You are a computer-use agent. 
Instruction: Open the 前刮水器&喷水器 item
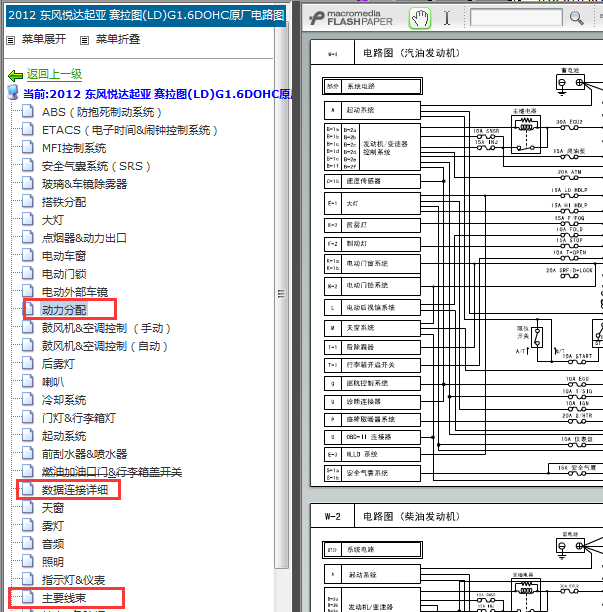tap(84, 454)
